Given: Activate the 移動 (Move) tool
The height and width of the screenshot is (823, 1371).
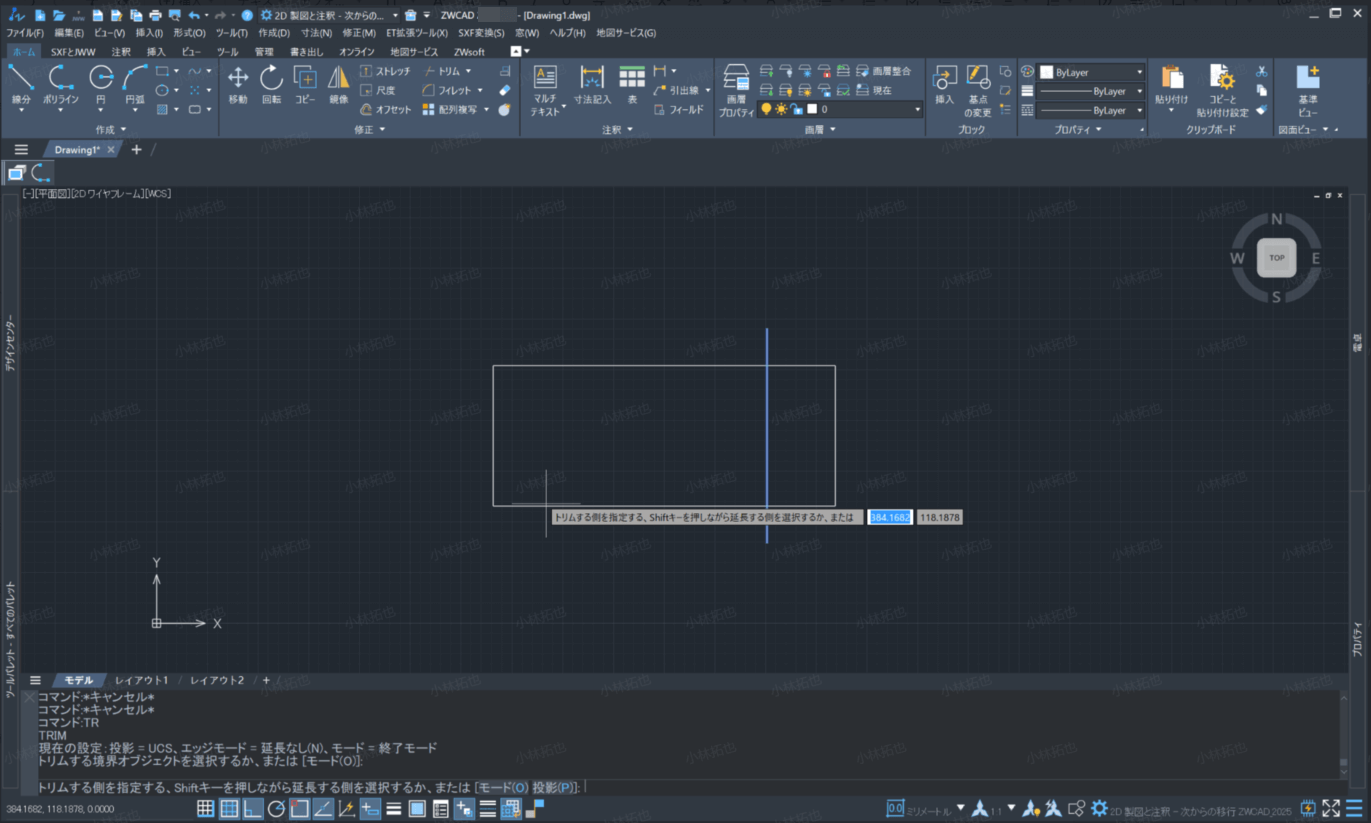Looking at the screenshot, I should tap(238, 85).
